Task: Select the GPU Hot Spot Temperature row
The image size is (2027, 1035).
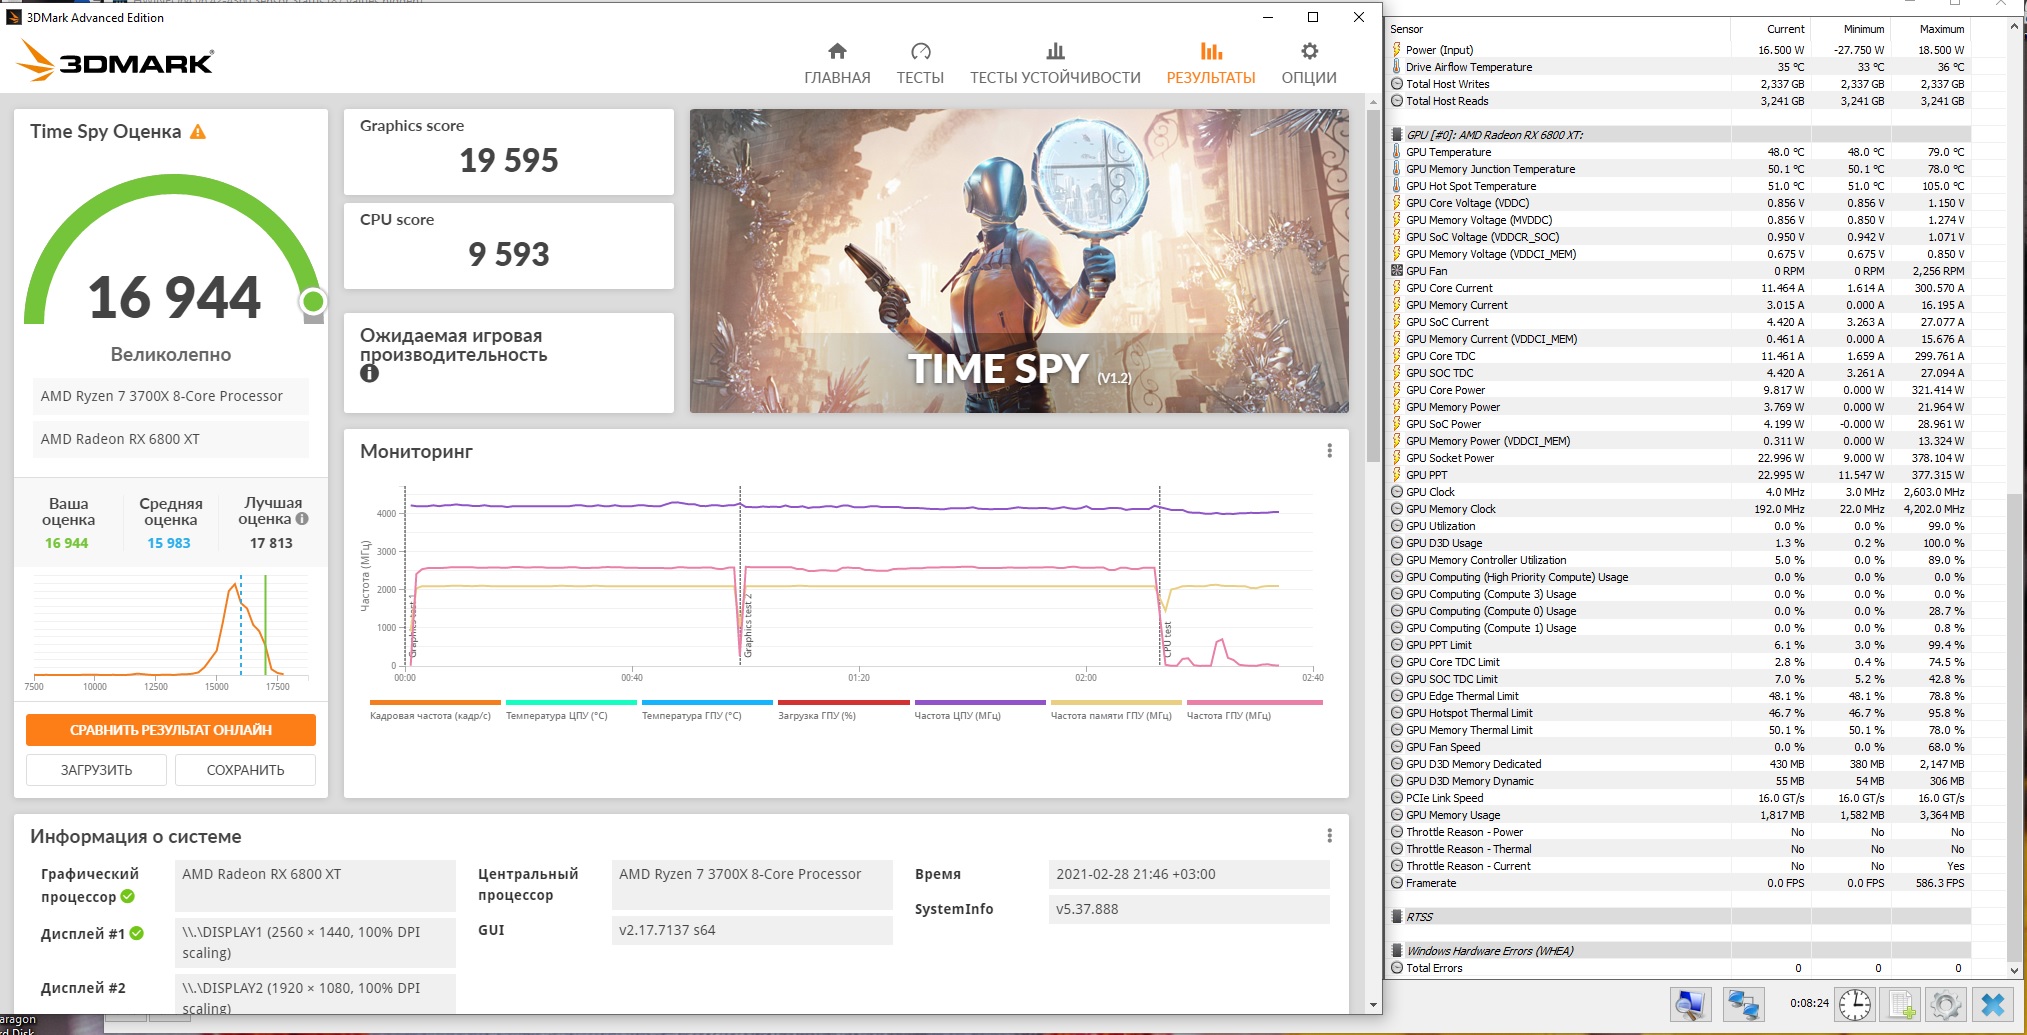Action: (x=1680, y=186)
